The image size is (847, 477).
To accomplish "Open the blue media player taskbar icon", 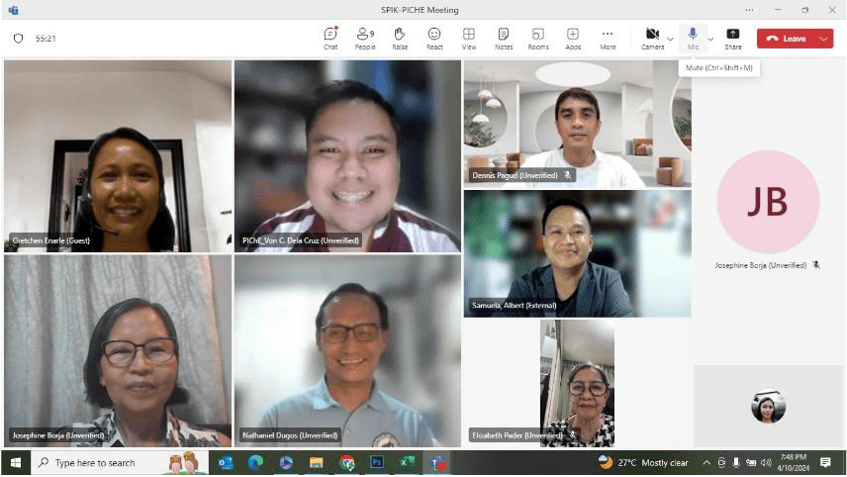I will [286, 463].
